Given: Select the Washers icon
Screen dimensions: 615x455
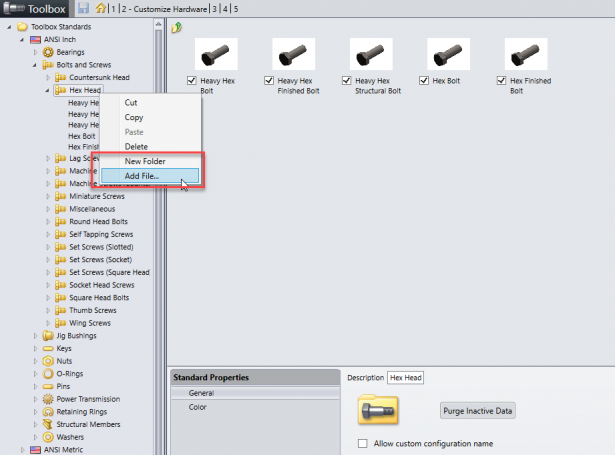Looking at the screenshot, I should pos(48,437).
